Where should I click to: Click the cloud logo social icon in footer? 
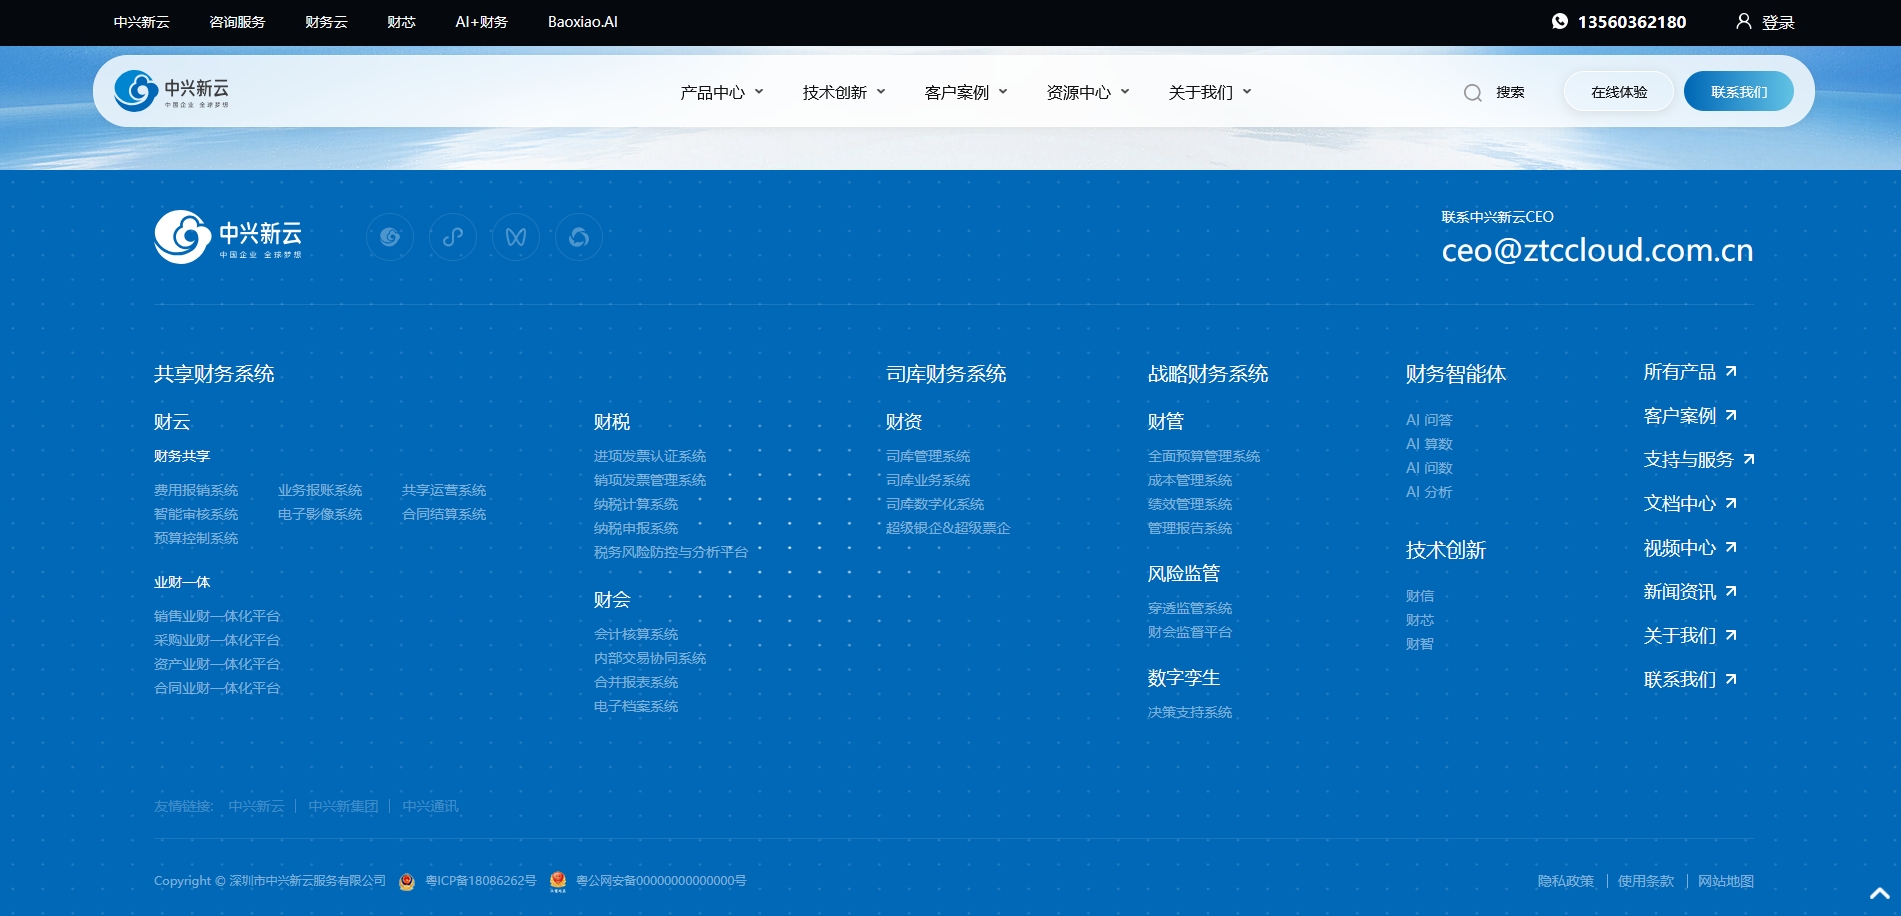(x=390, y=237)
